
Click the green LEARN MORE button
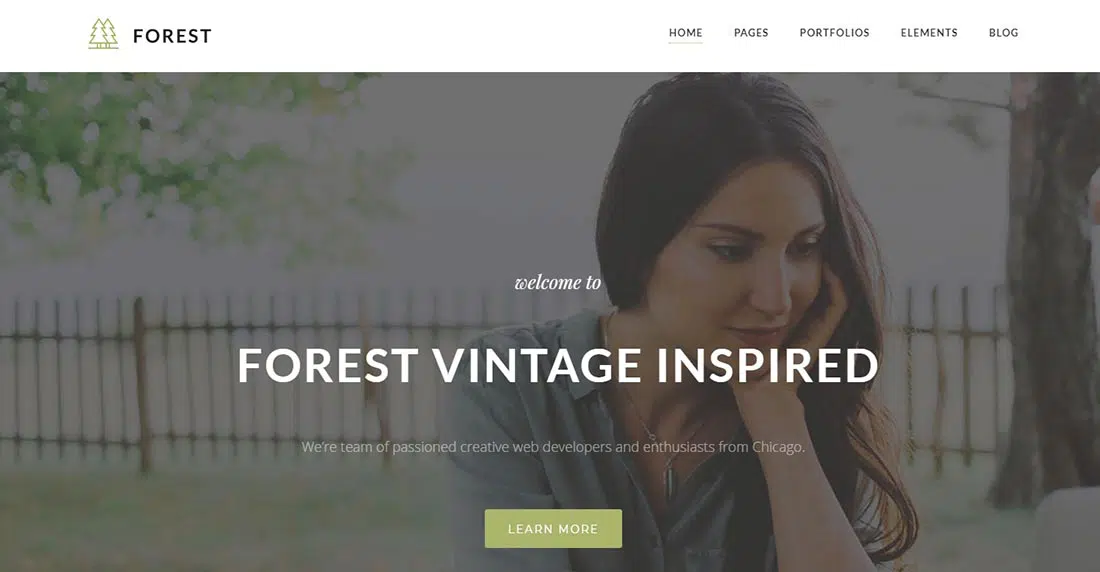coord(553,528)
